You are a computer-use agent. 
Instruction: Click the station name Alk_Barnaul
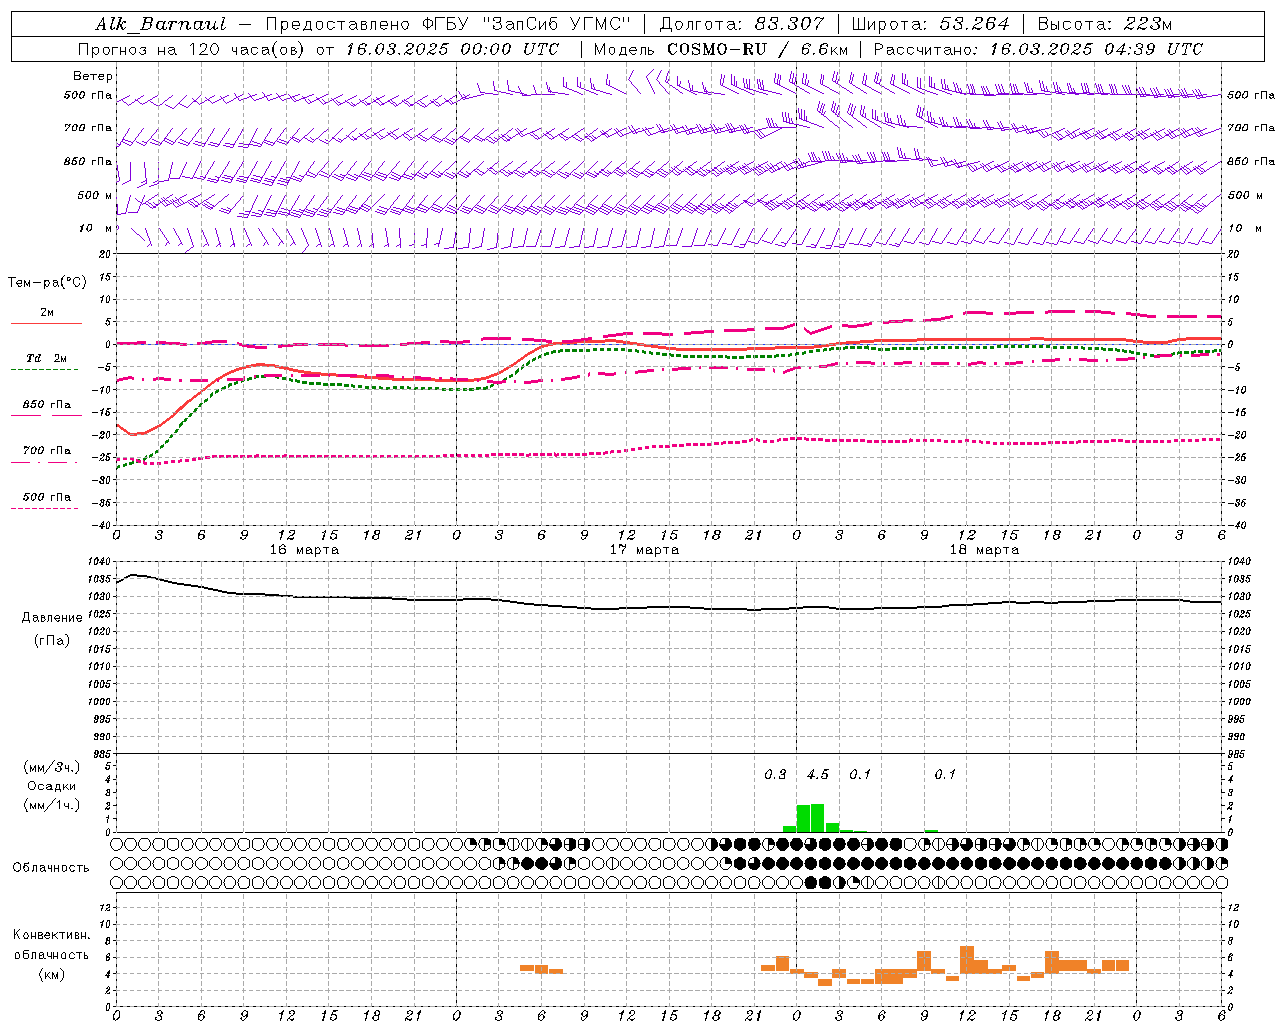click(161, 24)
